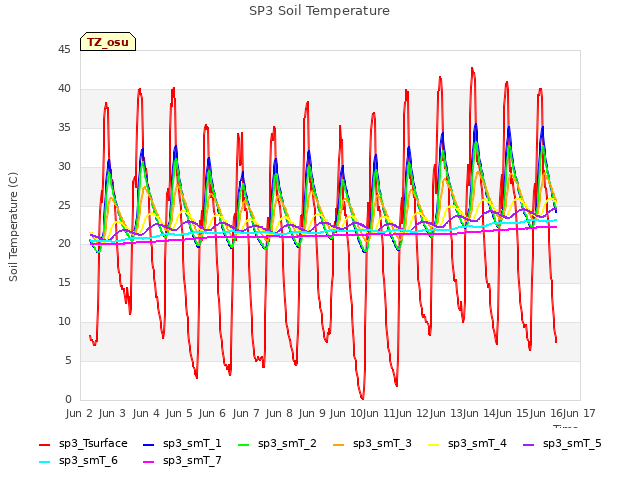Click the 25 y-axis tick label
640x480 pixels.
click(x=64, y=205)
